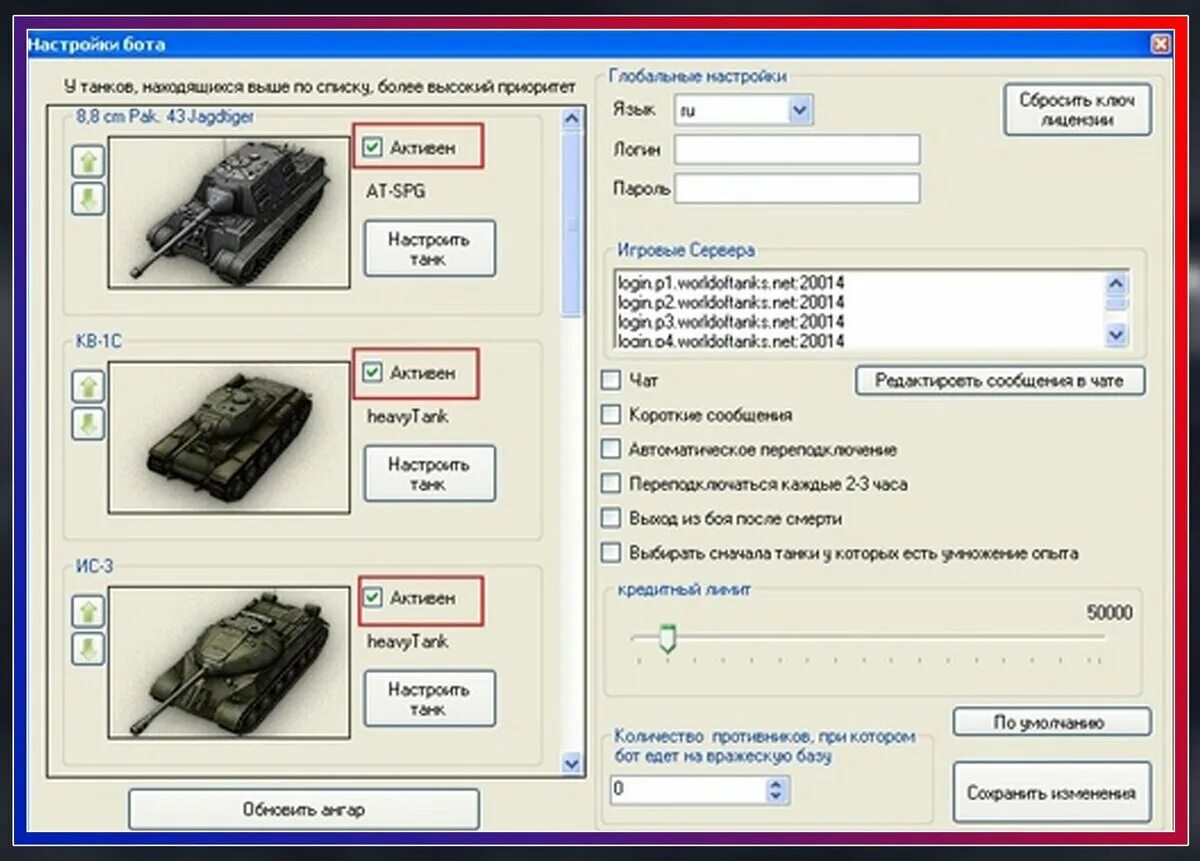
Task: Enable tanks with experience multiplier first checkbox
Action: 610,552
